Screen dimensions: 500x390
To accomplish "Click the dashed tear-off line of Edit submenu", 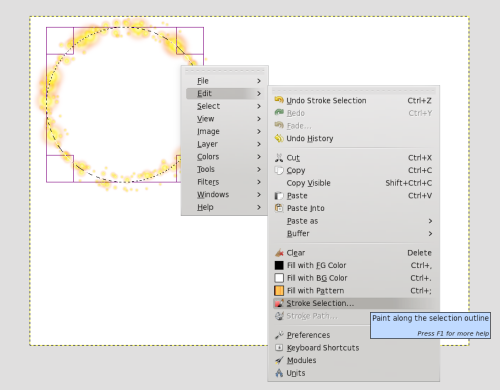I will (x=353, y=90).
